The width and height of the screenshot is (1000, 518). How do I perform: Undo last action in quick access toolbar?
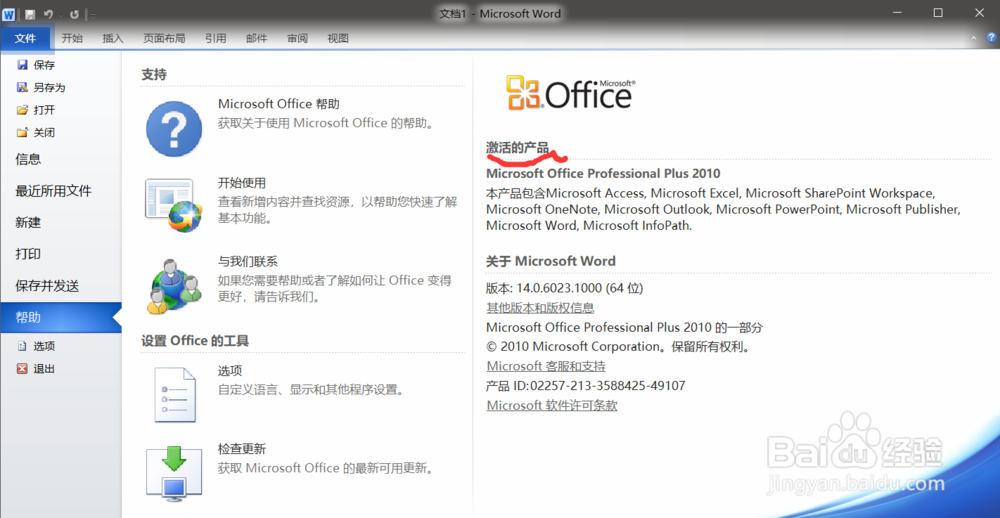click(x=48, y=14)
